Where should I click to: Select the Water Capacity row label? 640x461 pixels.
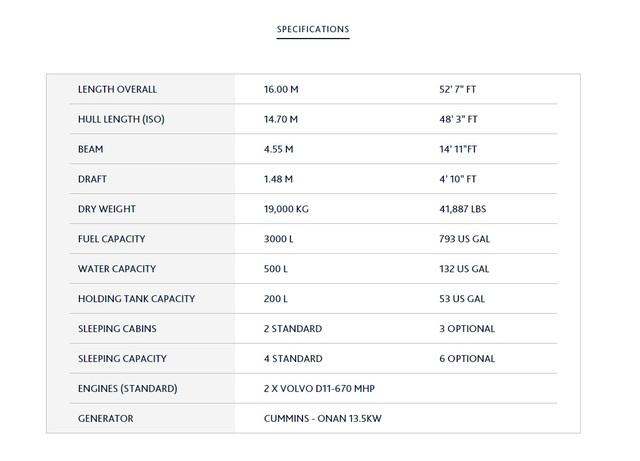click(115, 270)
